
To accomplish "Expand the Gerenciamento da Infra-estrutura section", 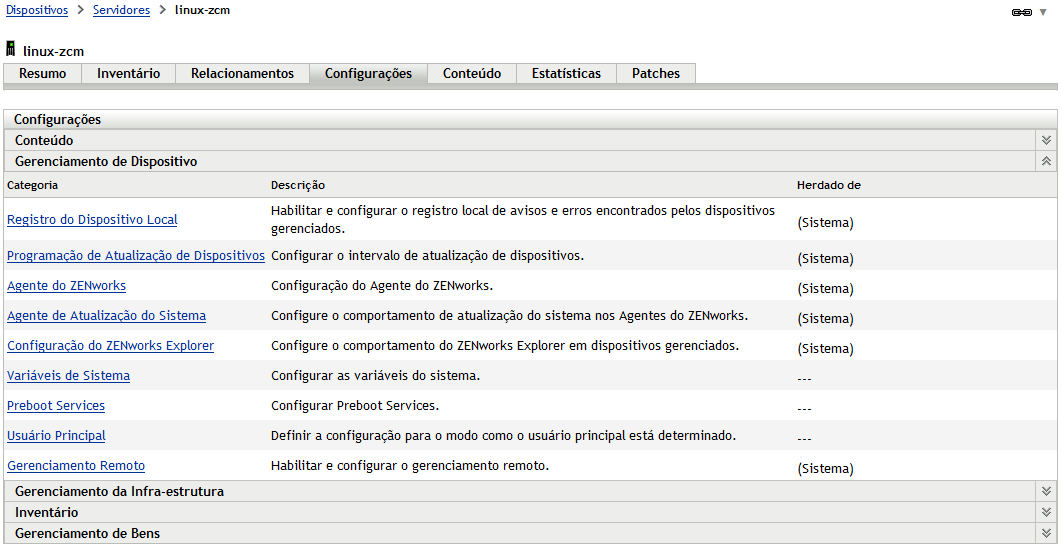I will click(1046, 491).
